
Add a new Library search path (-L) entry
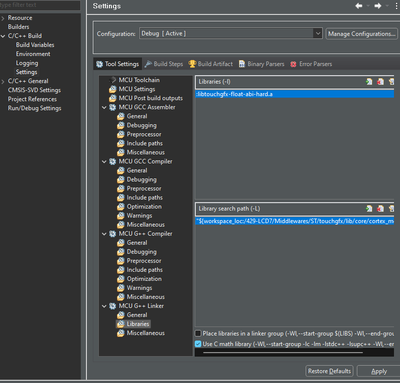tap(369, 209)
